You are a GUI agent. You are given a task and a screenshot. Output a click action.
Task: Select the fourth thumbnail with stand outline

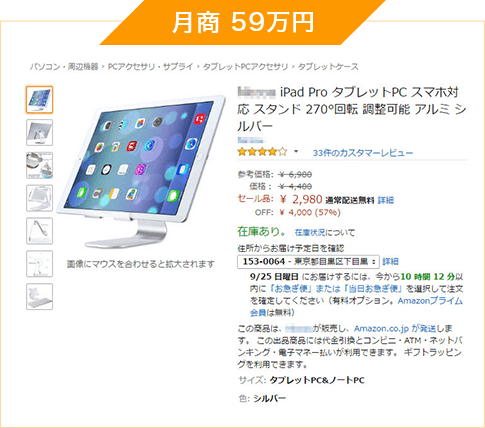39,198
